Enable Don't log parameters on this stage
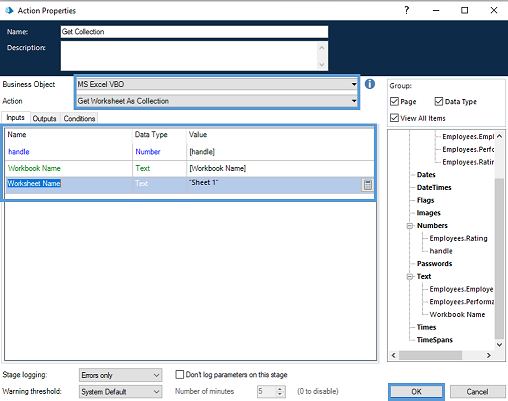This screenshot has height=401, width=508. 180,375
